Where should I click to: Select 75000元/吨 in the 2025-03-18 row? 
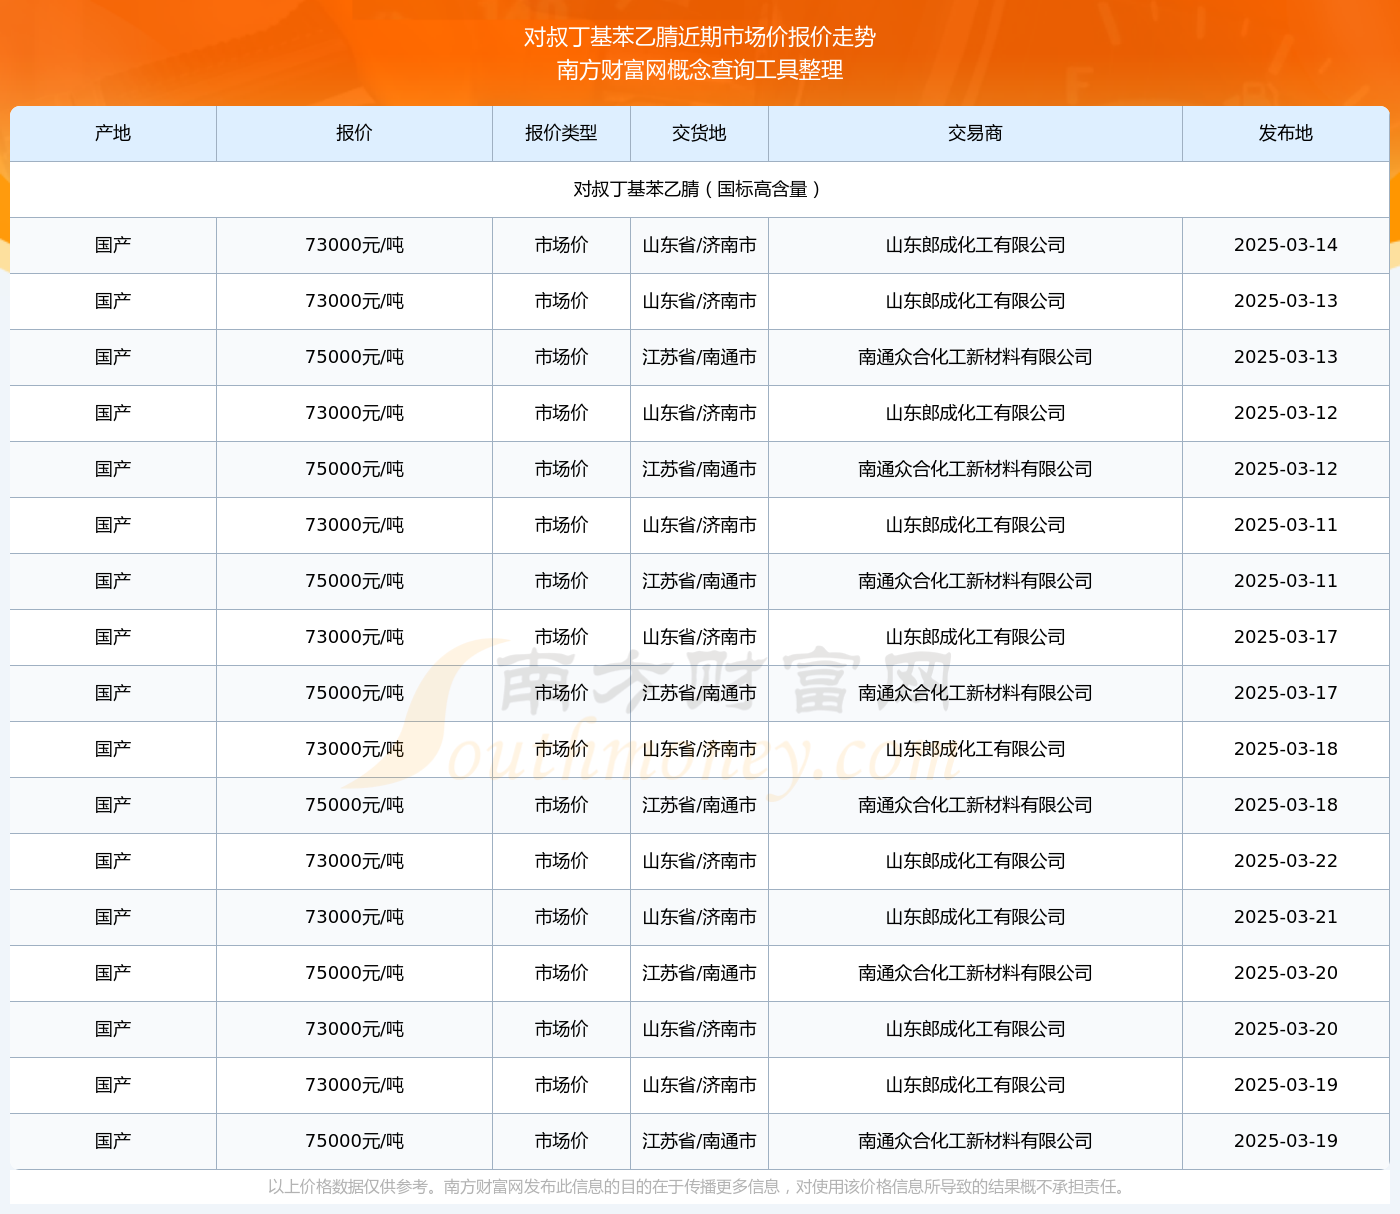pos(354,805)
